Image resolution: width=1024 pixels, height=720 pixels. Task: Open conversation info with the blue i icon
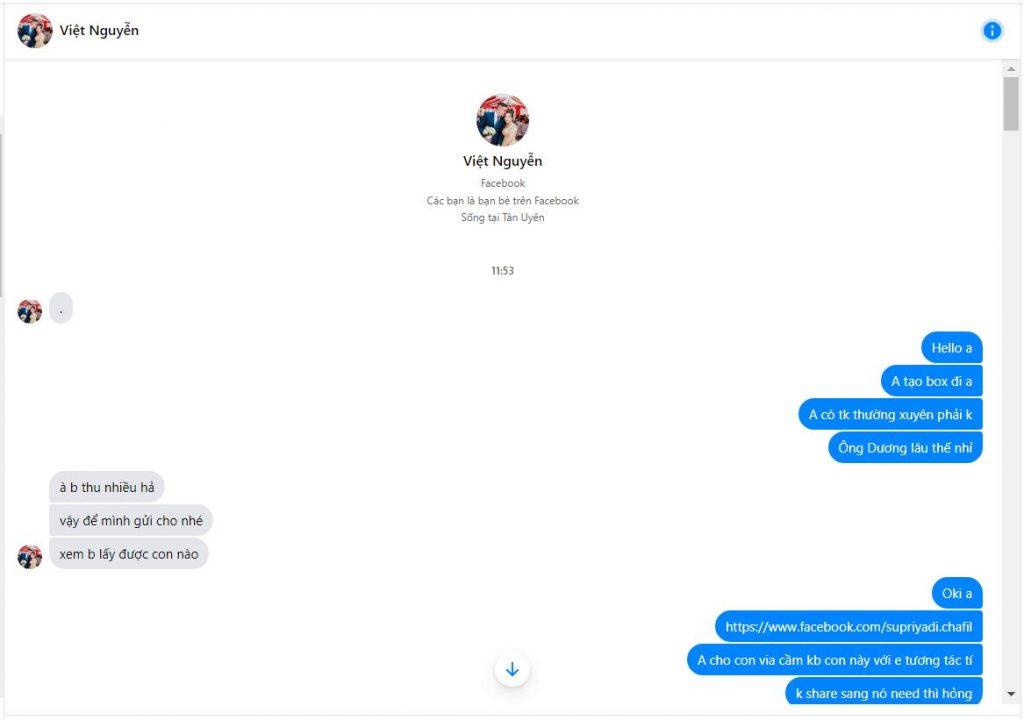click(x=991, y=30)
